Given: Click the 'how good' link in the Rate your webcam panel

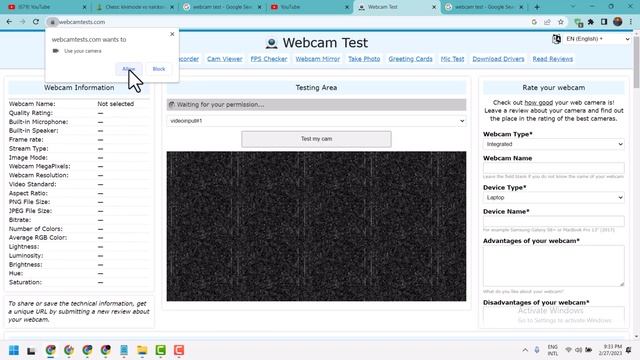Looking at the screenshot, I should (x=538, y=102).
